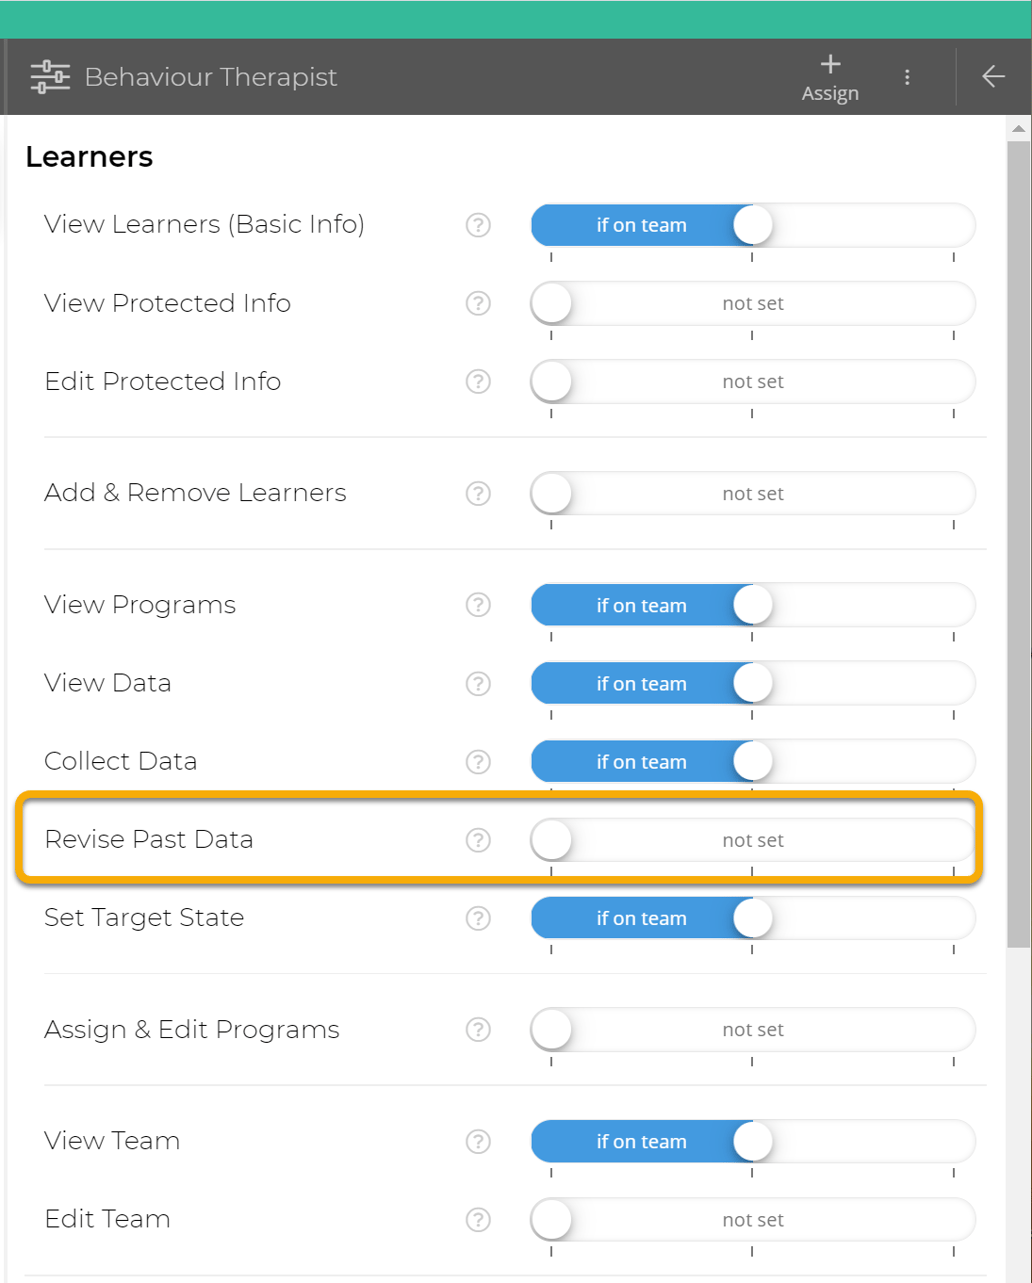1032x1283 pixels.
Task: Click the question mark next to Edit Protected Info
Action: [x=478, y=382]
